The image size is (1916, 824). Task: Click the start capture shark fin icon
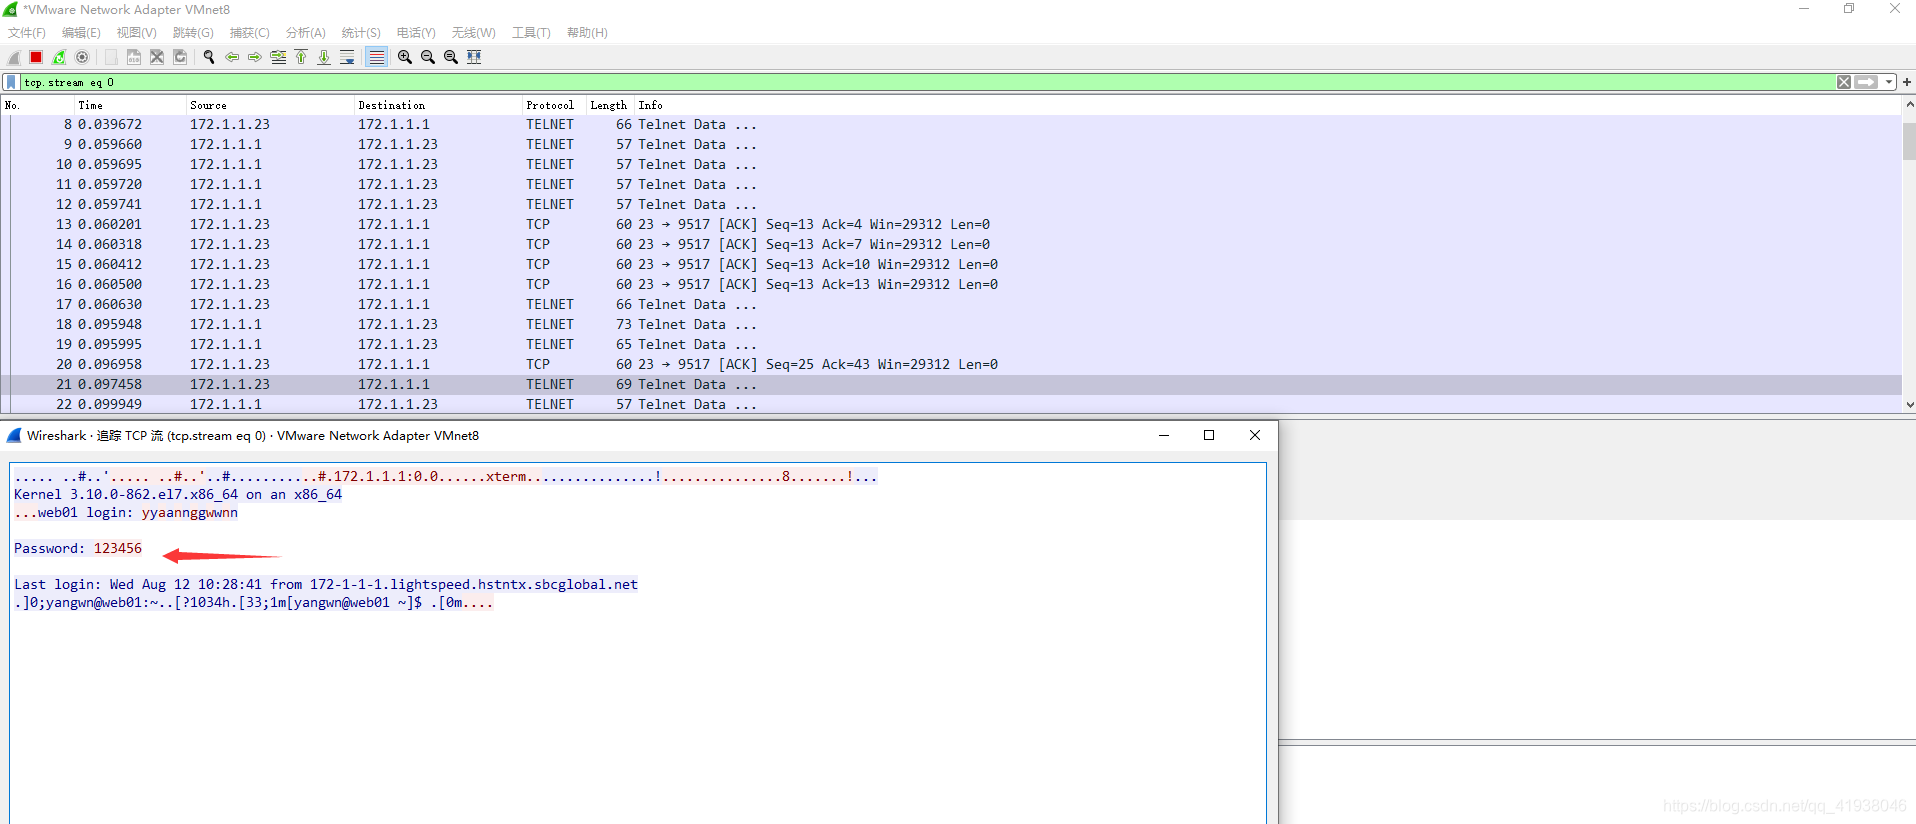click(14, 57)
